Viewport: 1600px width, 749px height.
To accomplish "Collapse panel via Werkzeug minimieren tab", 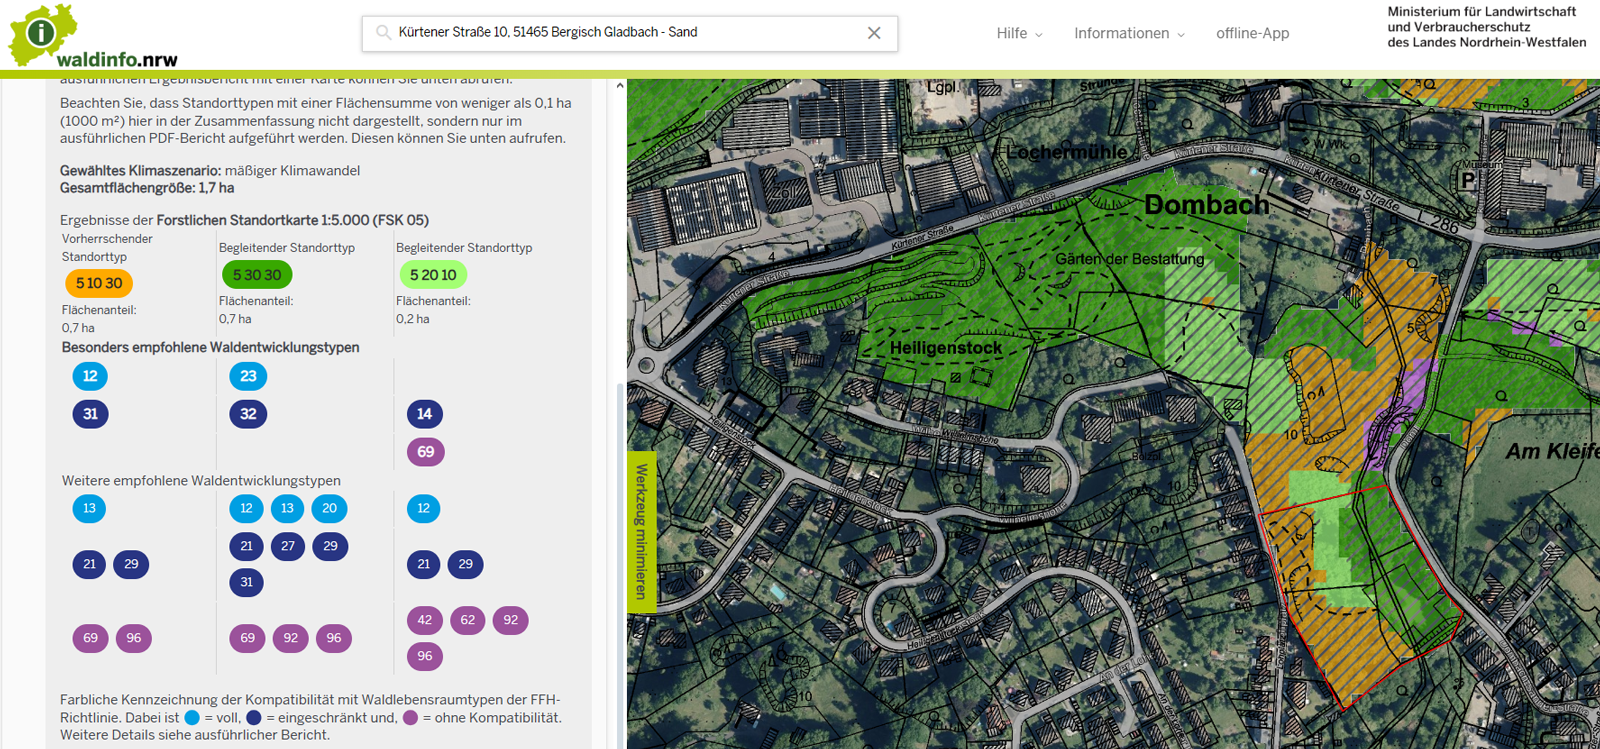I will (641, 531).
